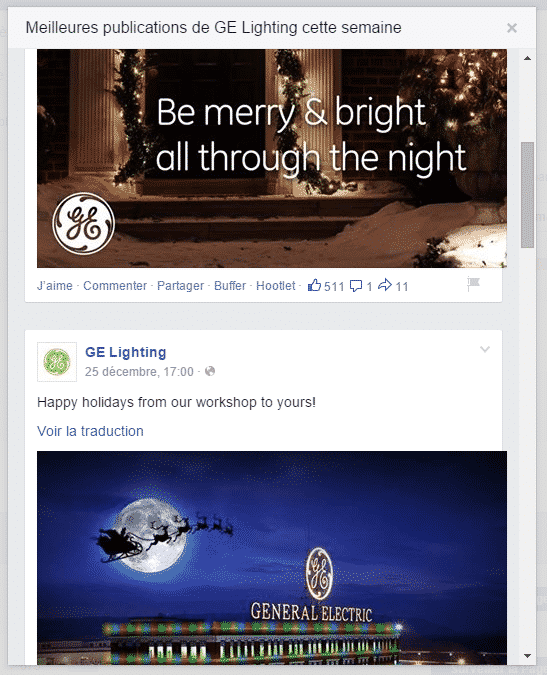Click the Commenter link
Viewport: 547px width, 675px height.
115,286
